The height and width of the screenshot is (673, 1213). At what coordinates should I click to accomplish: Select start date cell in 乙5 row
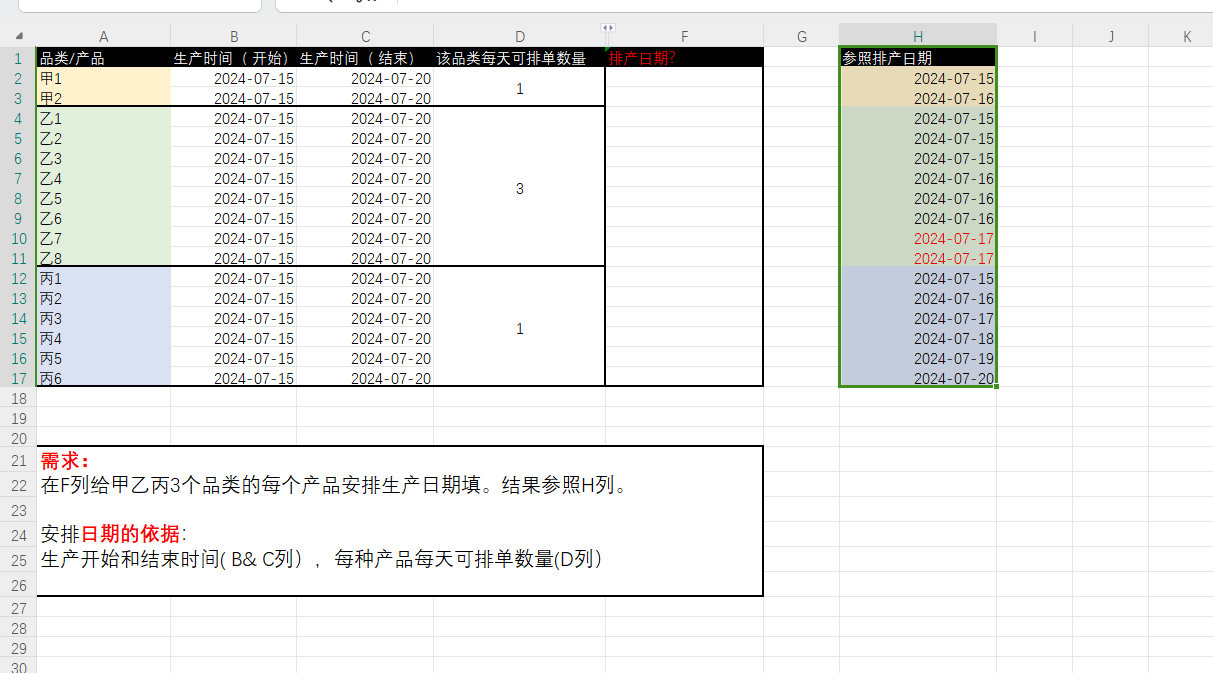(234, 198)
